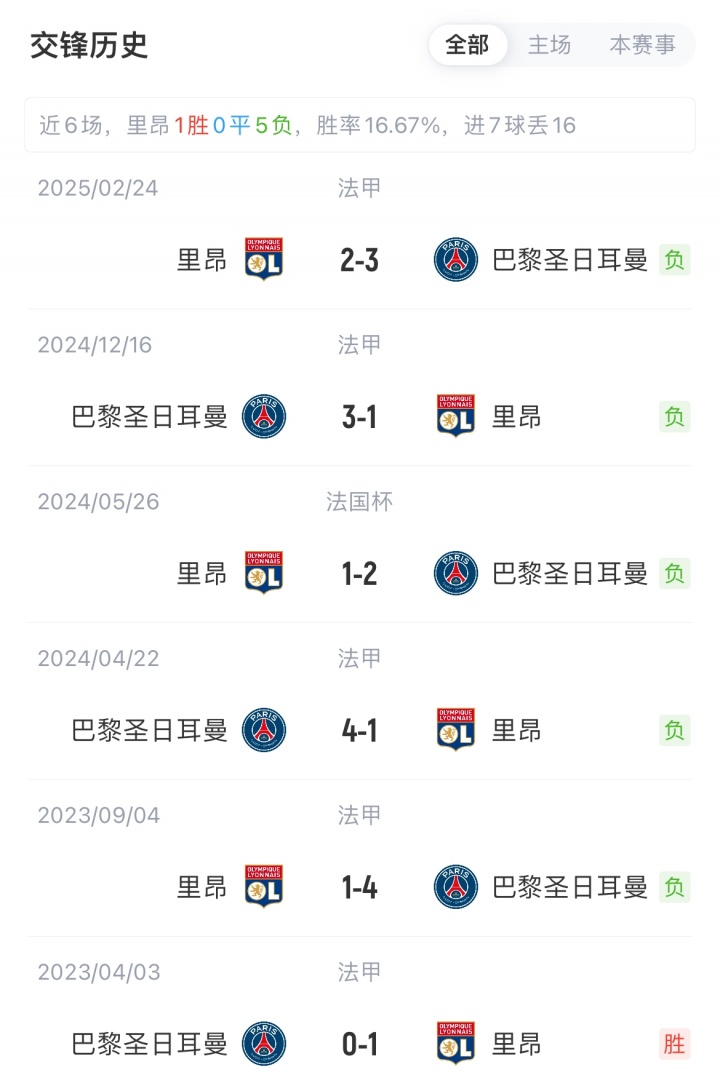
Task: Open the 2-3 score match details
Action: [x=359, y=260]
